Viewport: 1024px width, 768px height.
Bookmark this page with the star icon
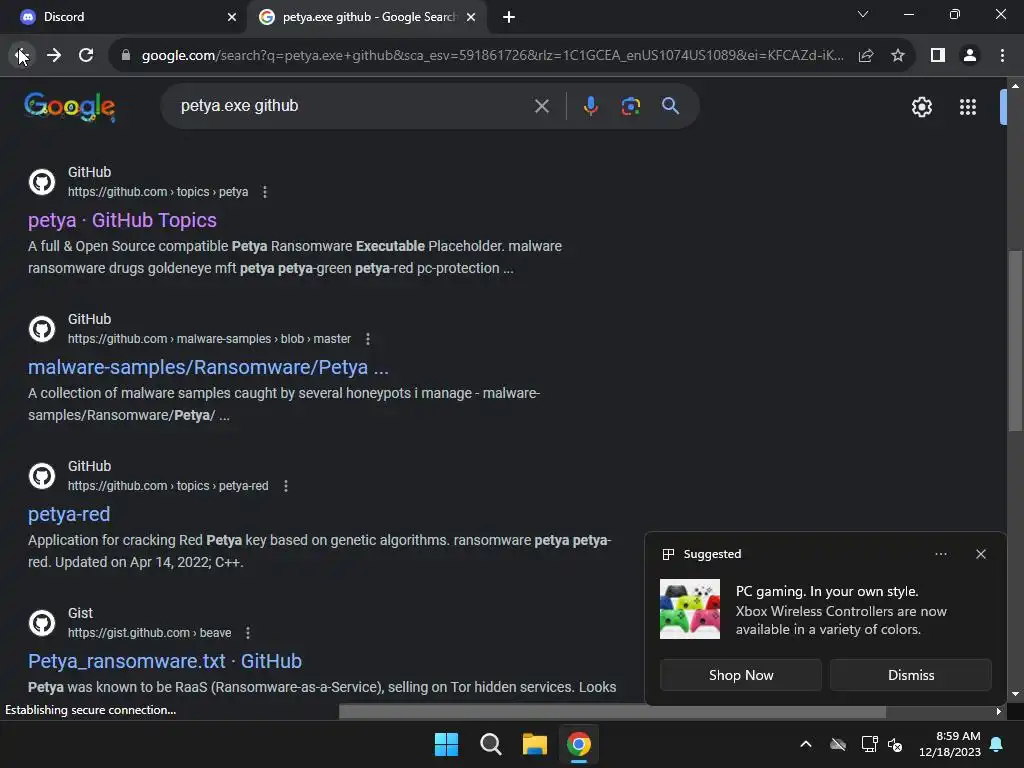click(x=898, y=56)
